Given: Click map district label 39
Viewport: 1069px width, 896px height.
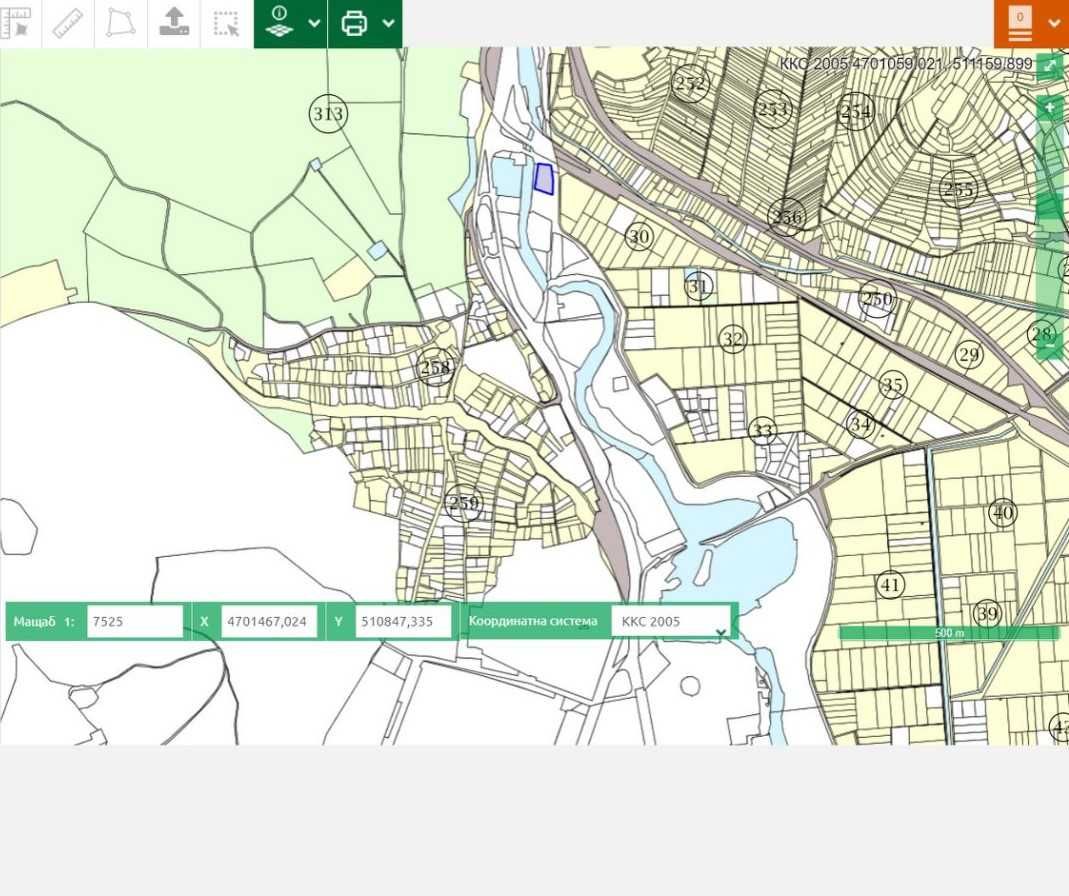Looking at the screenshot, I should [x=988, y=613].
